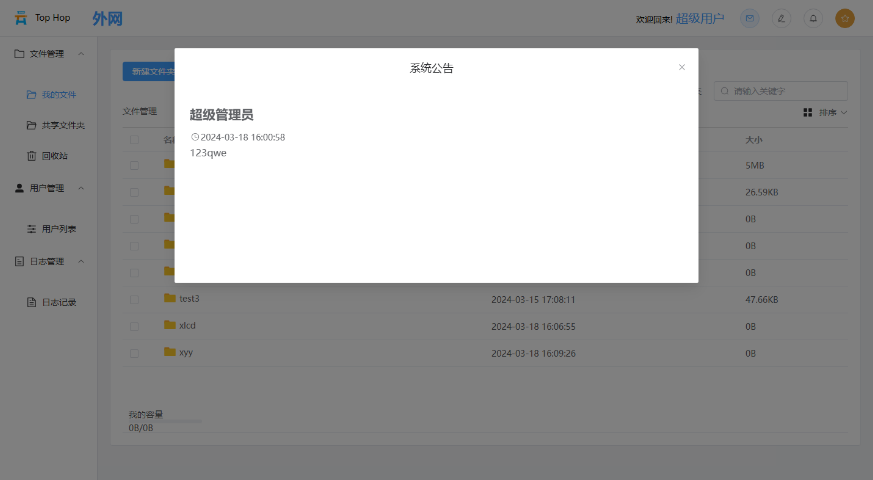Check the box for xyy folder
873x480 pixels.
pyautogui.click(x=134, y=353)
